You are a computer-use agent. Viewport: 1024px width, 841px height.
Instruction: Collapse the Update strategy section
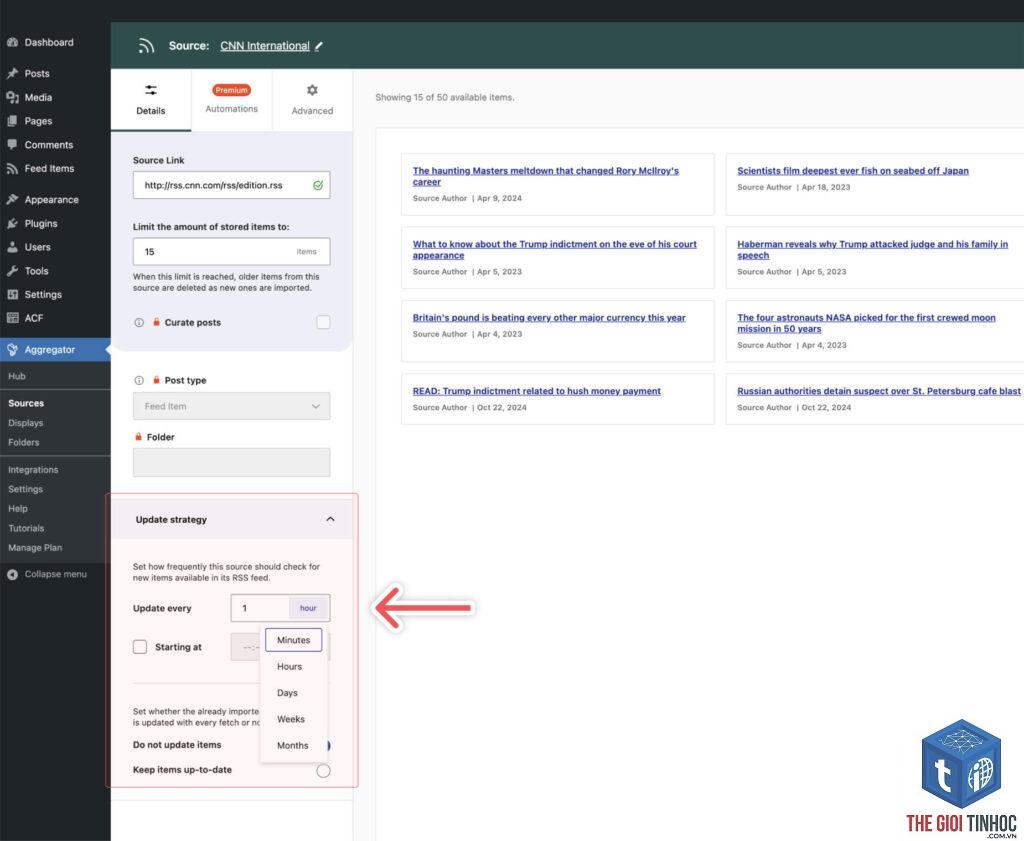pos(330,519)
